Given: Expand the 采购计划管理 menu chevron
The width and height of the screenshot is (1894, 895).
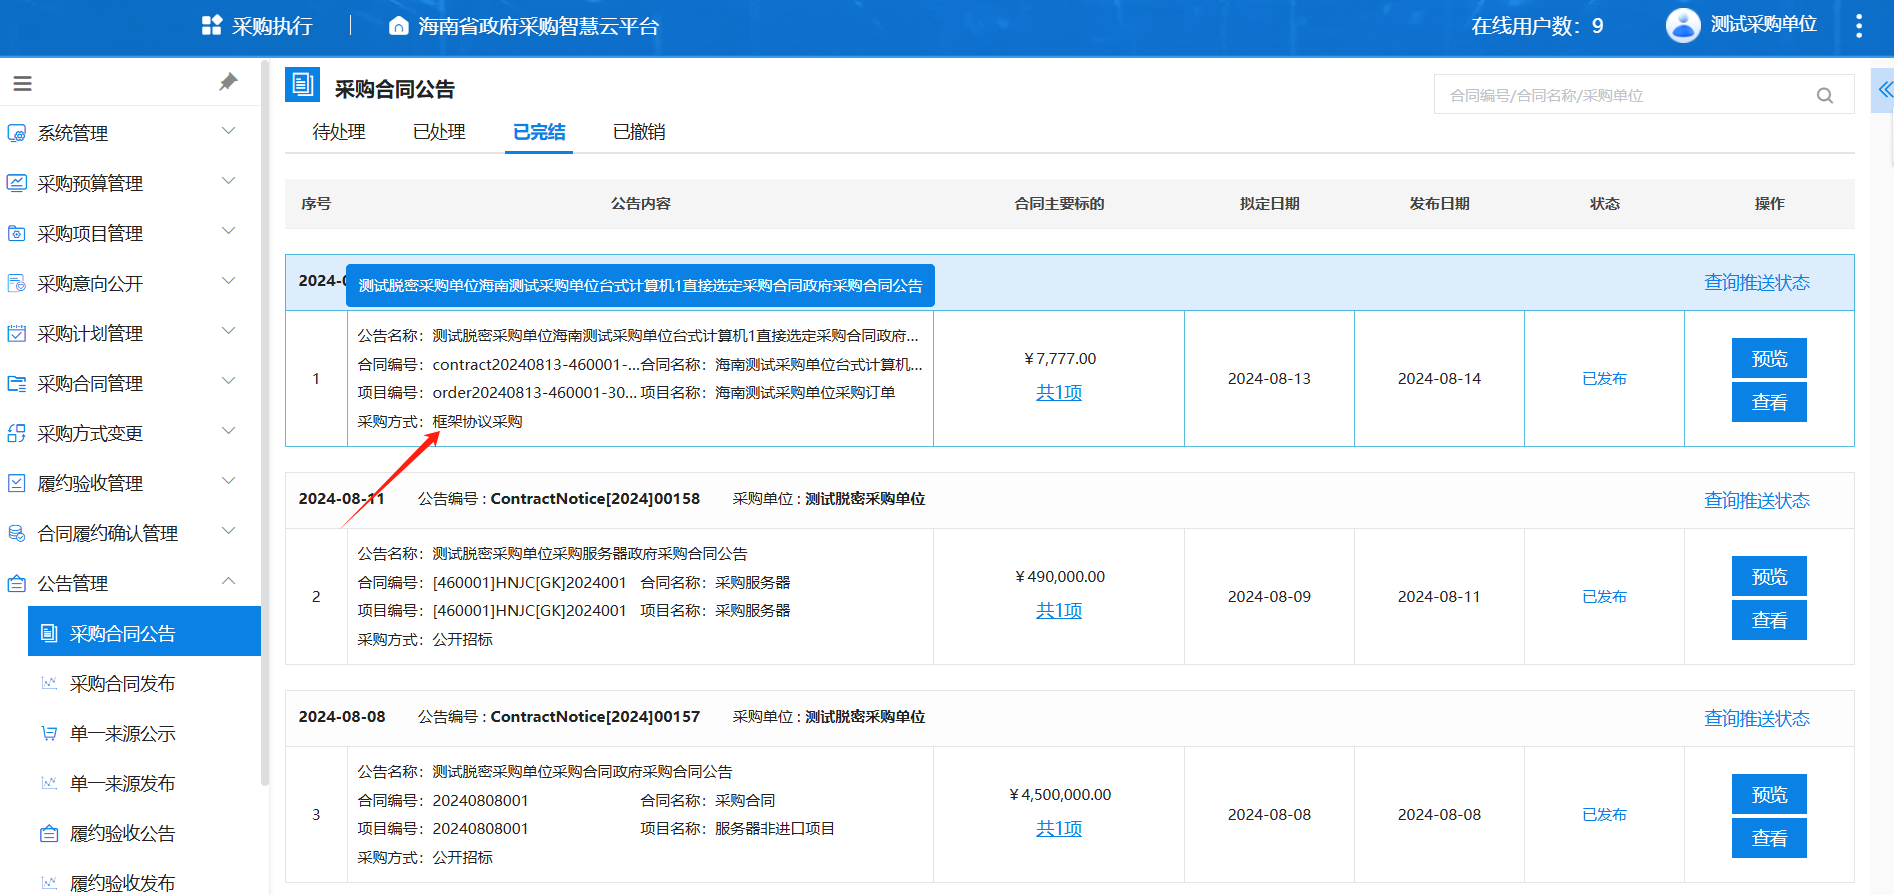Looking at the screenshot, I should pos(228,331).
